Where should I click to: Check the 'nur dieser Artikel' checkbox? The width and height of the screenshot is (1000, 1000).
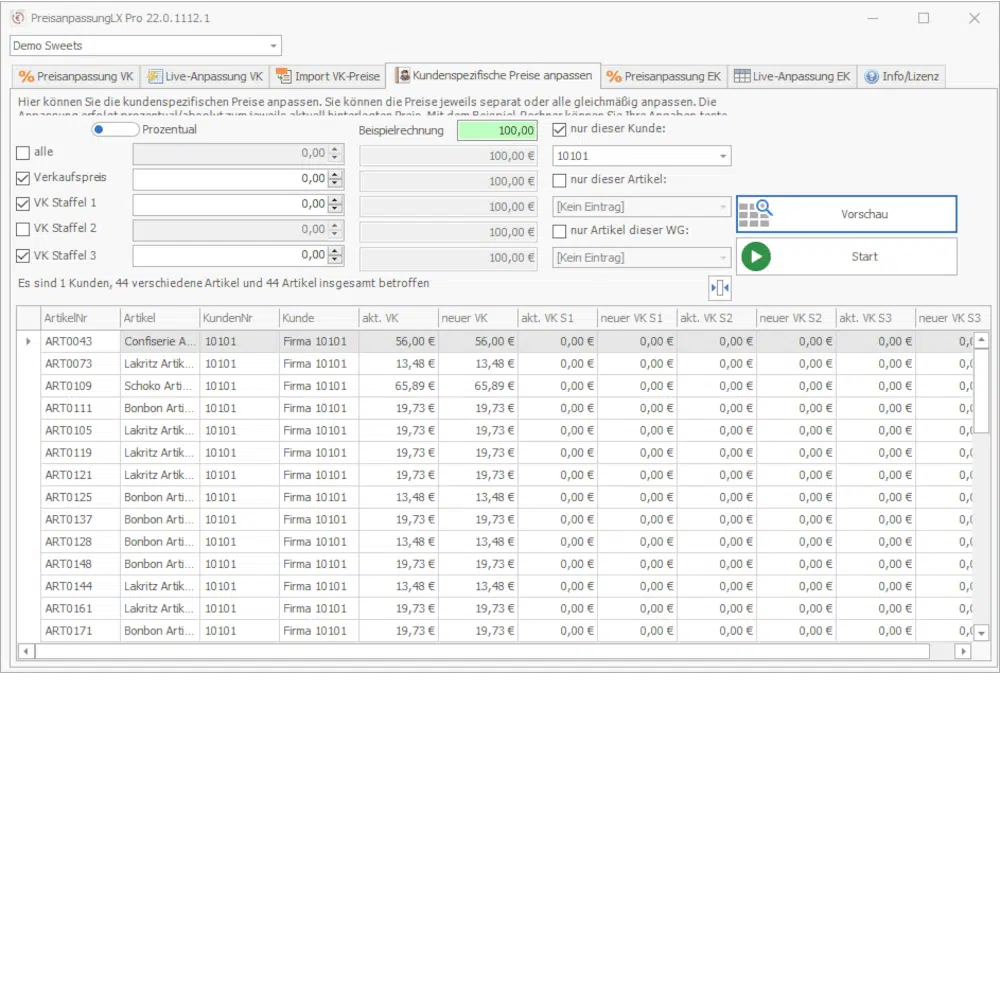coord(560,181)
